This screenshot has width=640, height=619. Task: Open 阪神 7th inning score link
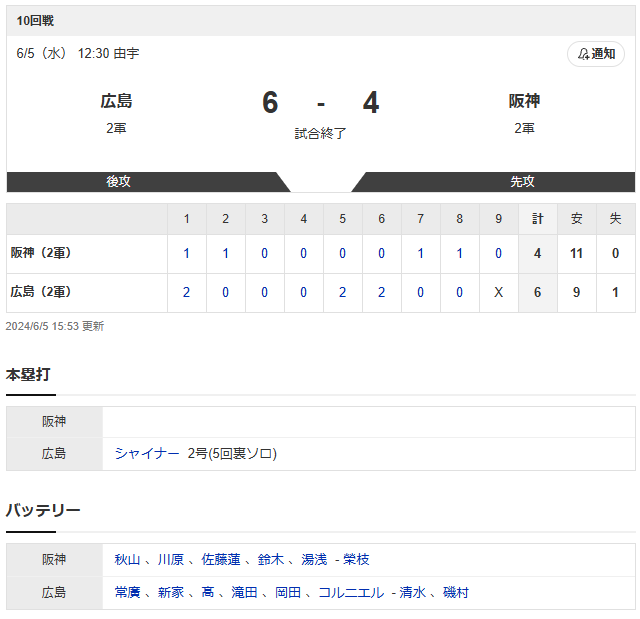tap(420, 253)
